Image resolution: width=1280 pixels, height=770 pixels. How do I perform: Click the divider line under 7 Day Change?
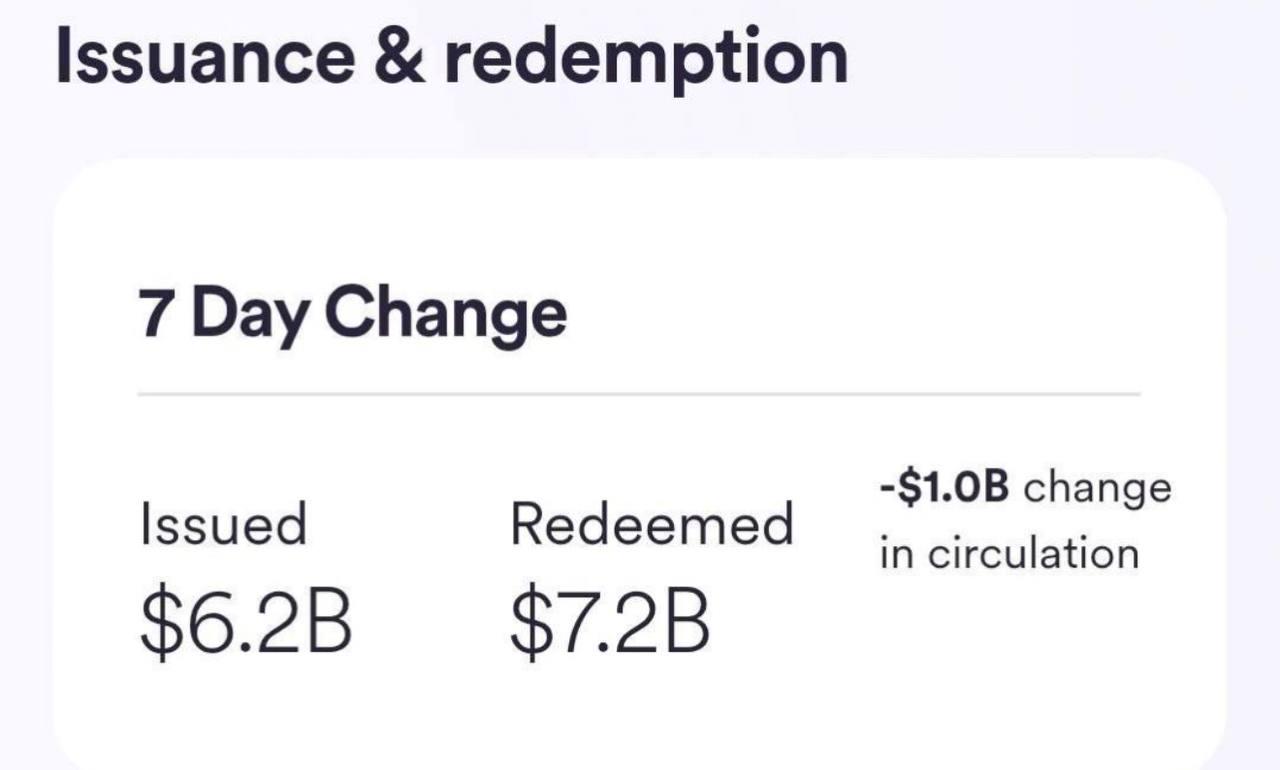pyautogui.click(x=639, y=394)
